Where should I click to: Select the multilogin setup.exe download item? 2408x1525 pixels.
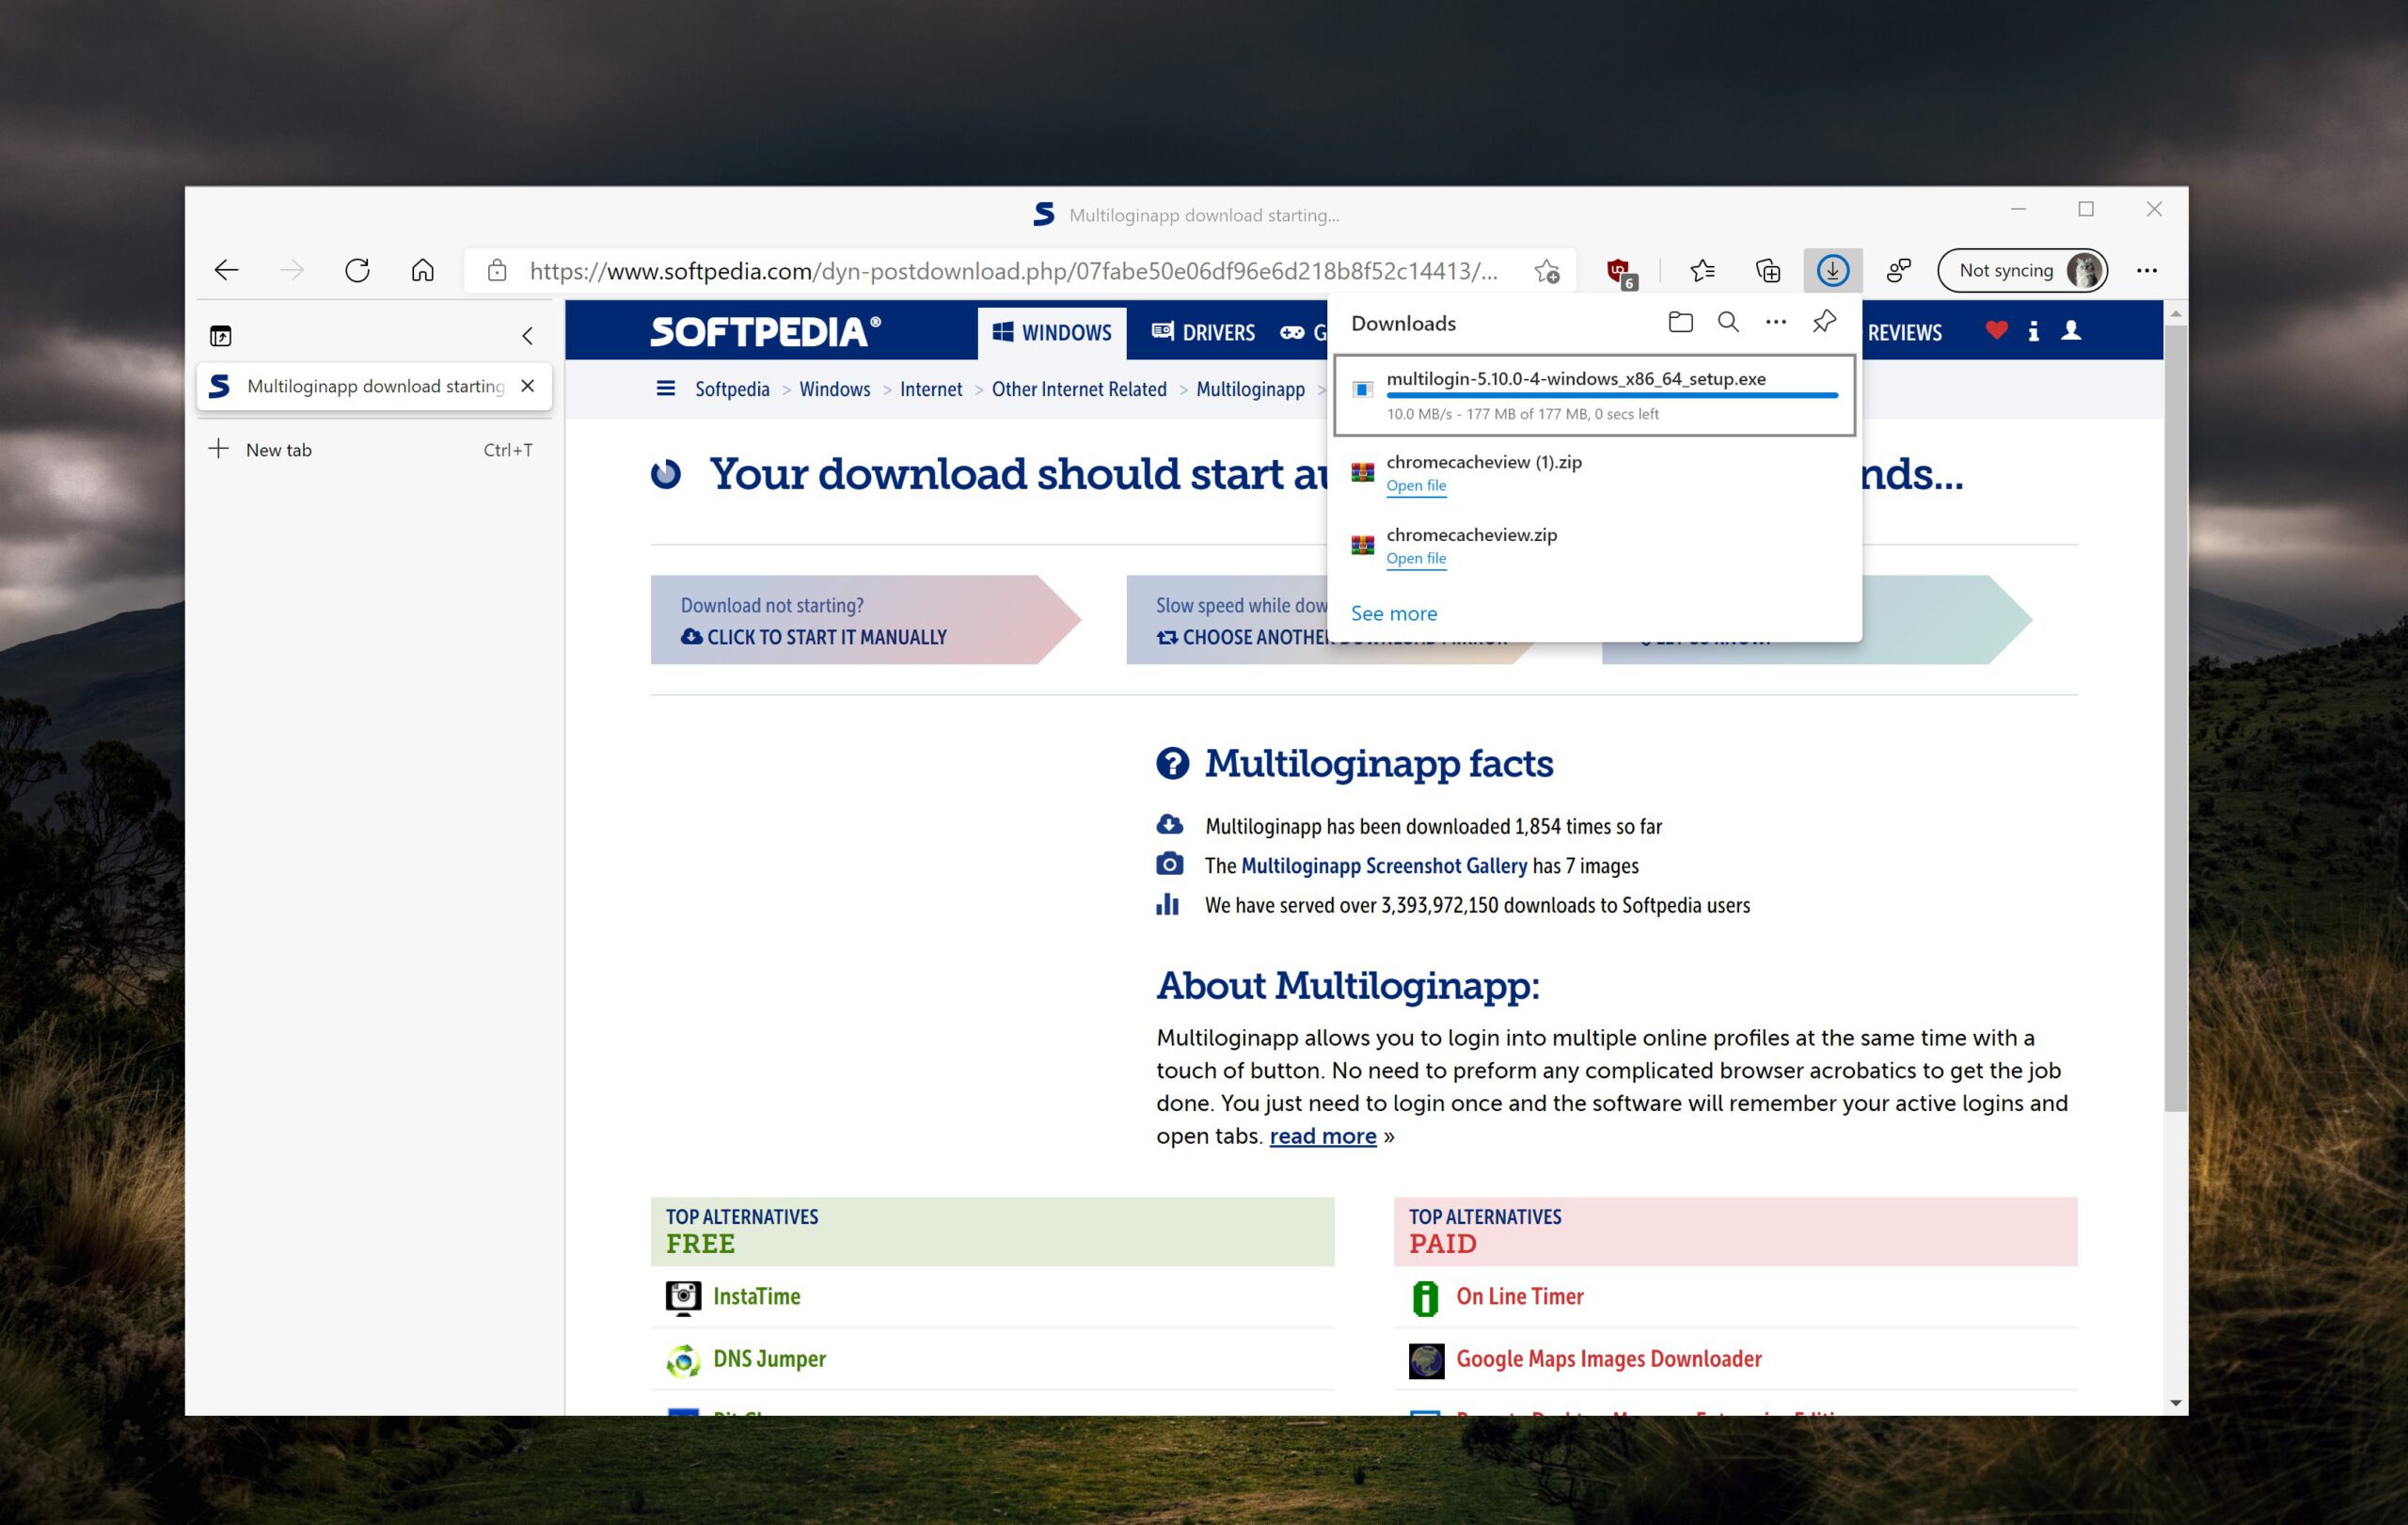1594,395
